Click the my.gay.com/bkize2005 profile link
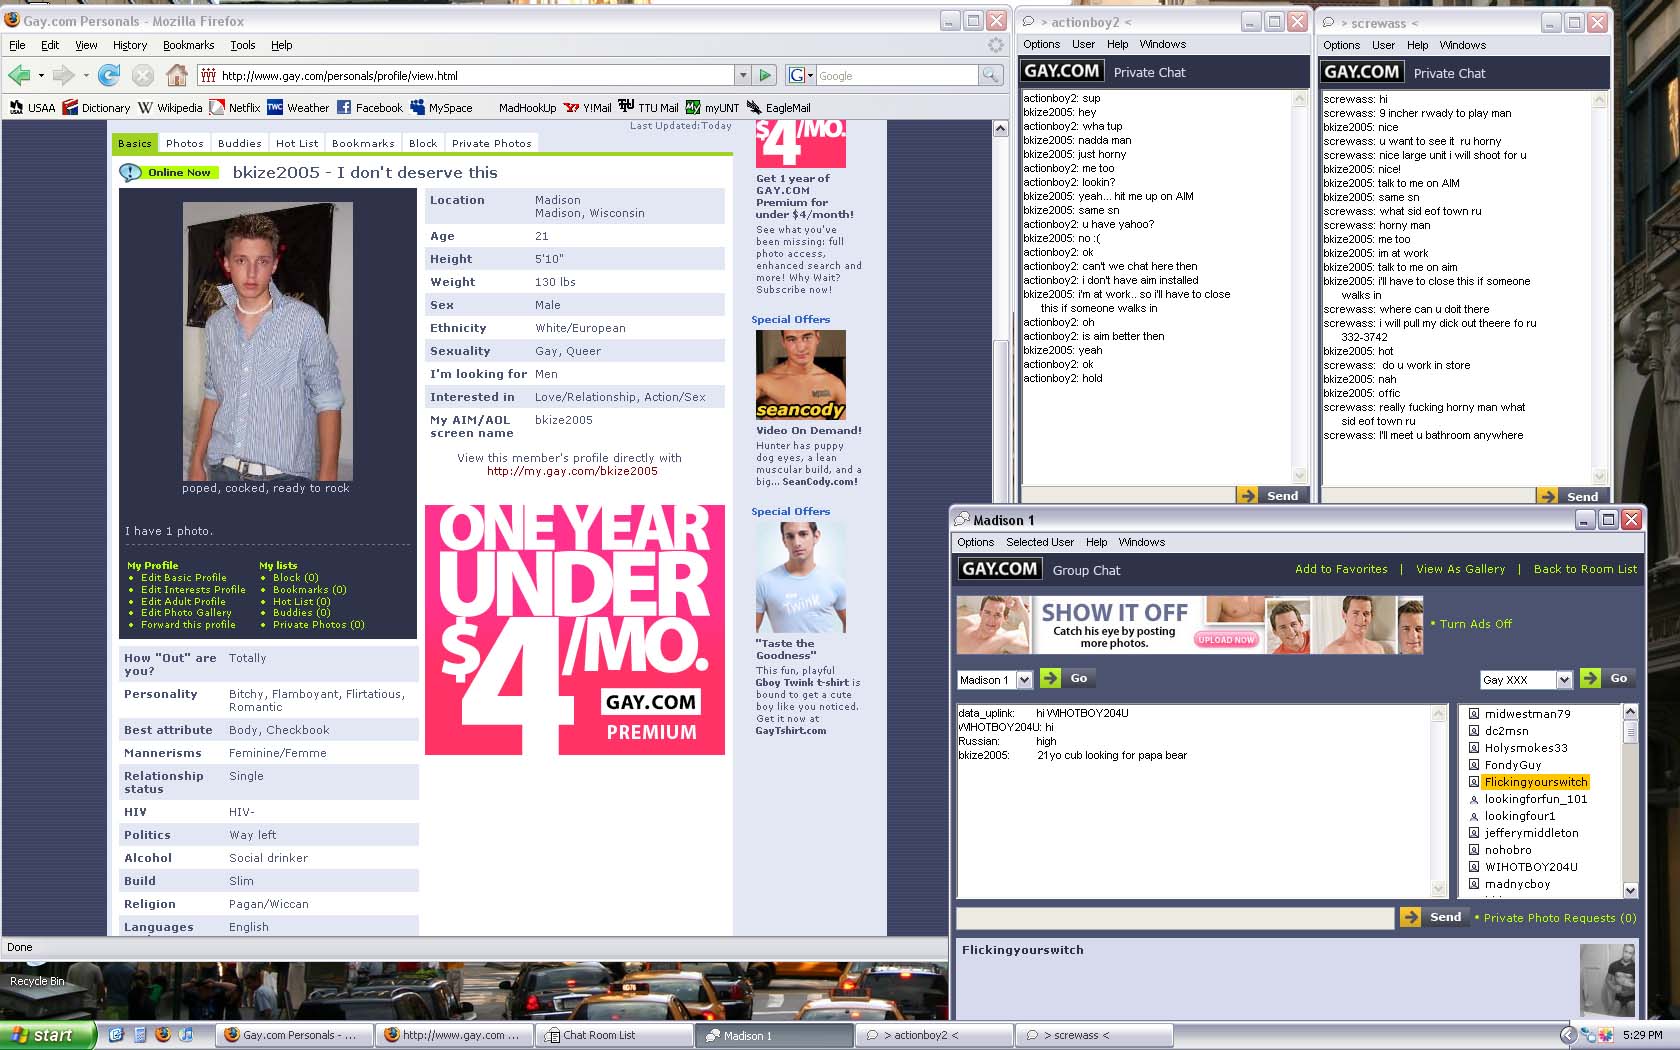Screen dimensions: 1680x1050 tap(572, 471)
